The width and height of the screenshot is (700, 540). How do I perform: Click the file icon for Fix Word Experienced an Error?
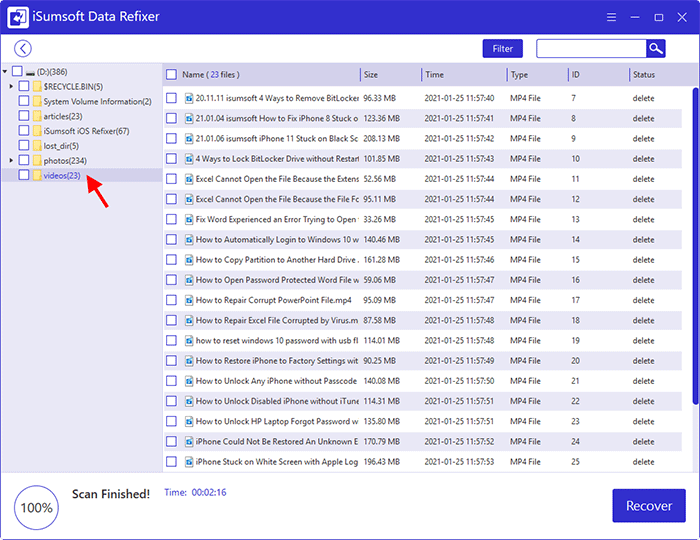[189, 219]
